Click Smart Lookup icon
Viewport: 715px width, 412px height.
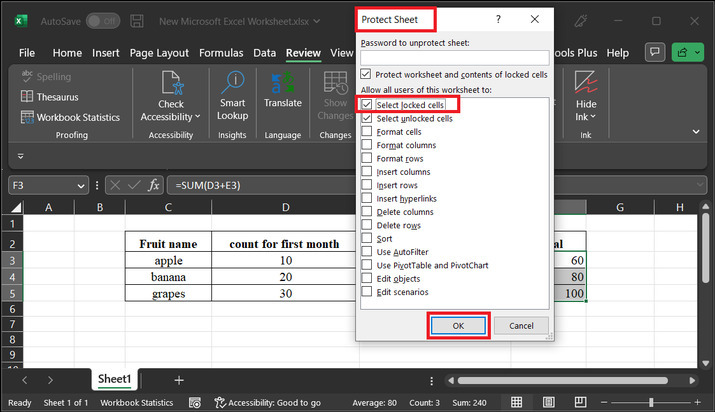click(x=233, y=82)
